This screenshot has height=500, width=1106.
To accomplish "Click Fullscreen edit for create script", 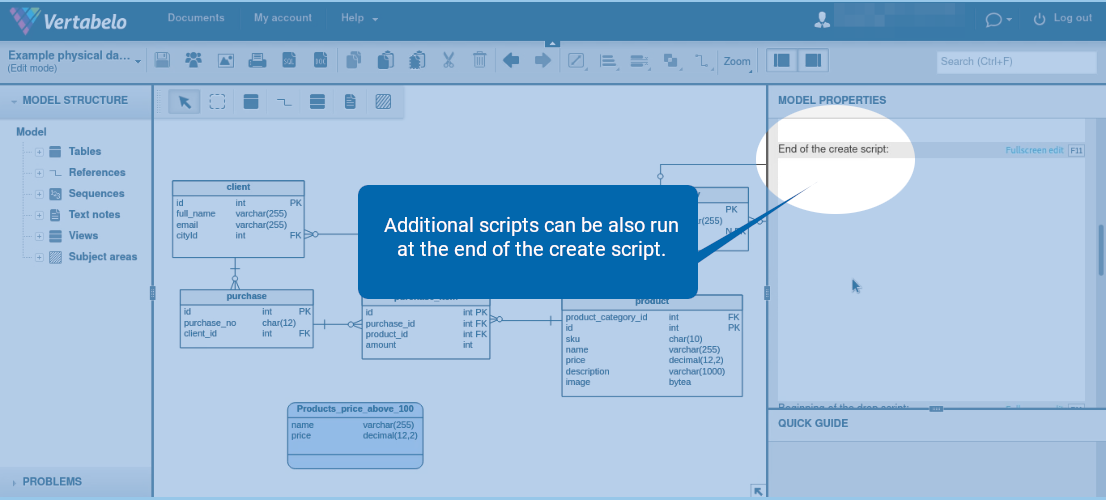I will (1034, 150).
